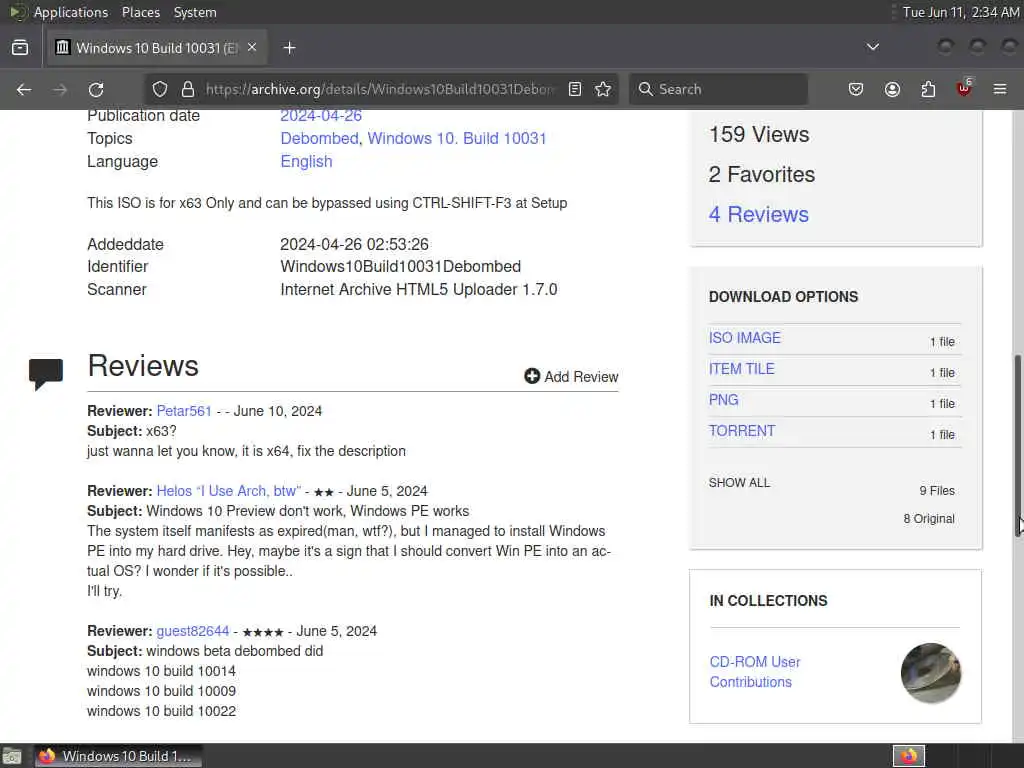
Task: Open the Pocket save icon
Action: [856, 89]
